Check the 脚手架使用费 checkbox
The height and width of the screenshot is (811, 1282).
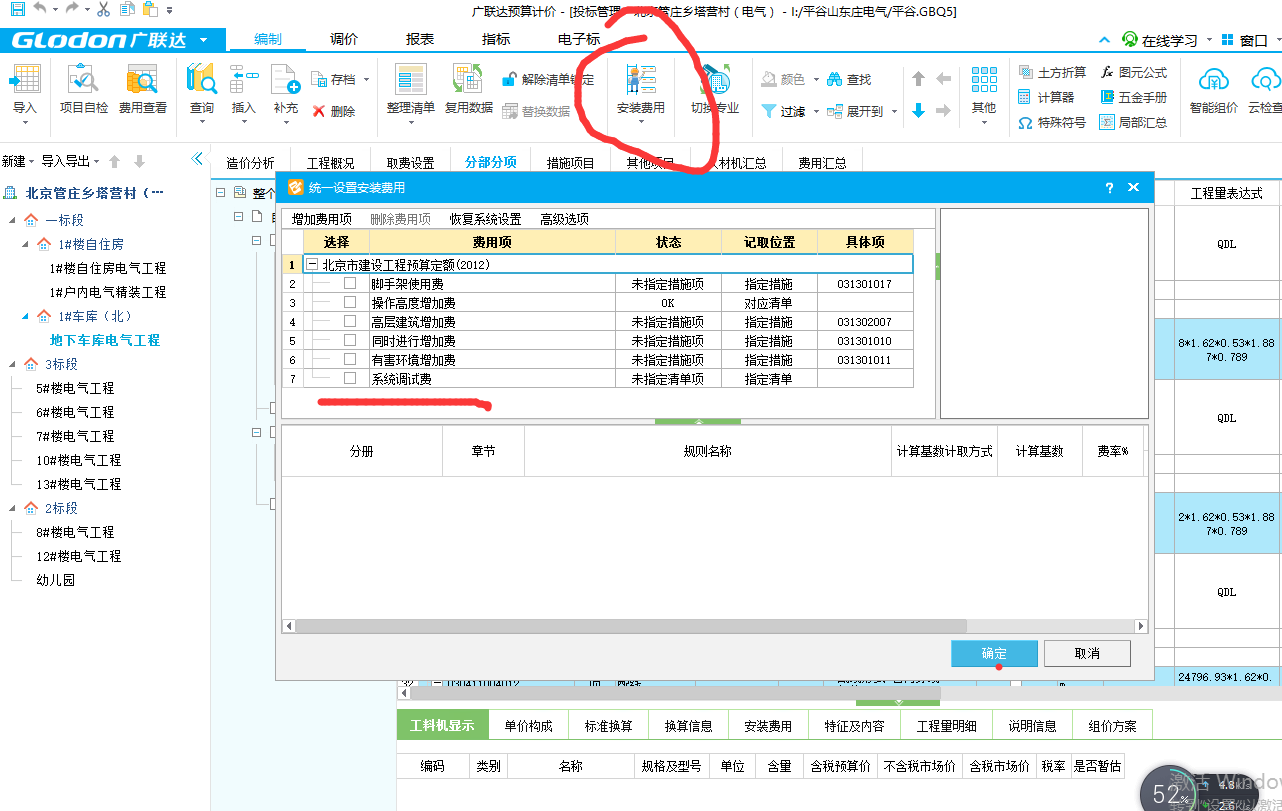350,284
